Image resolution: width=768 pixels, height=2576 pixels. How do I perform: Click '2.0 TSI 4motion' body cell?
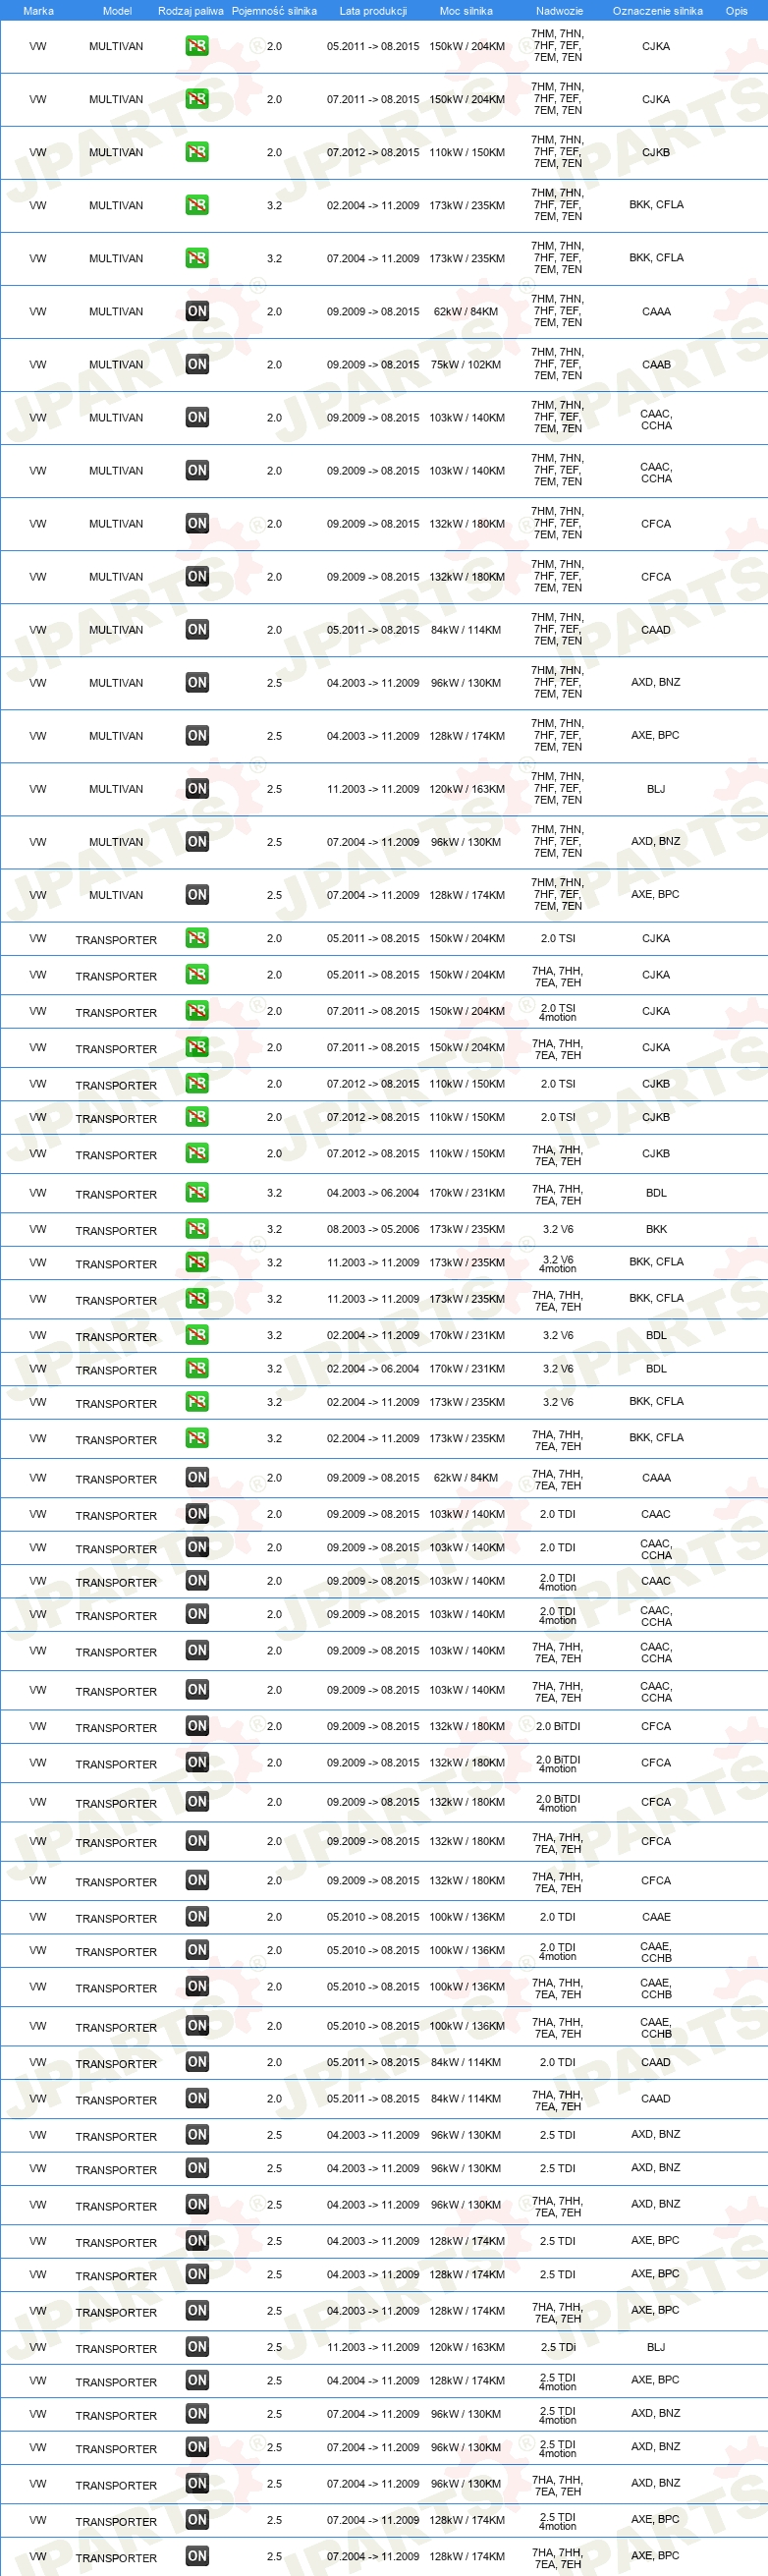(x=558, y=1012)
